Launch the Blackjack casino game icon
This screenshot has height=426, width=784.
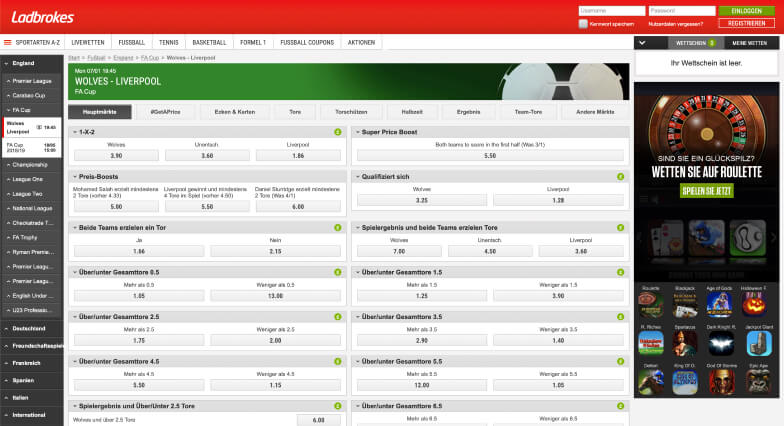click(685, 305)
